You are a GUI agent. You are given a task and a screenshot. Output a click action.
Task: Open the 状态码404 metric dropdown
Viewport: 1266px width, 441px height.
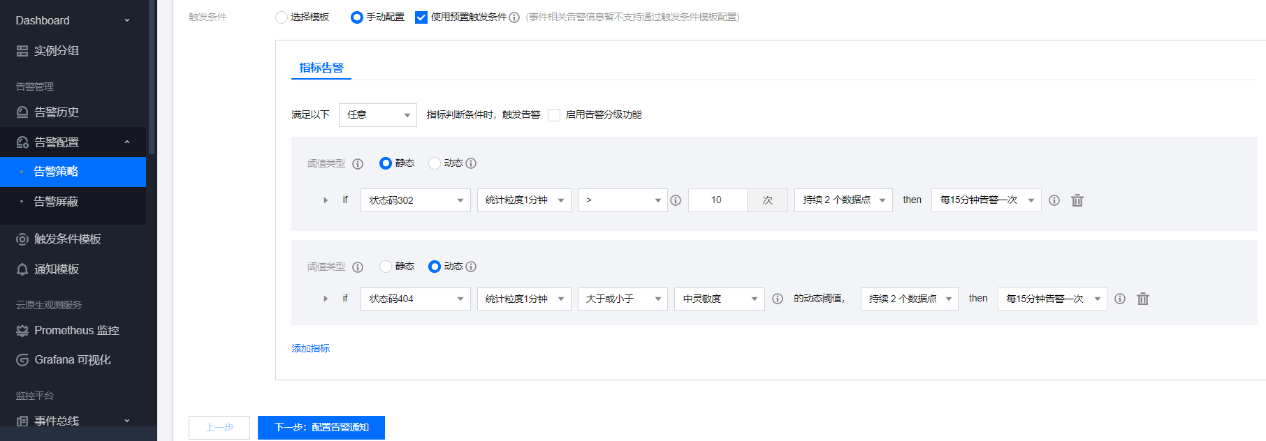pyautogui.click(x=415, y=298)
